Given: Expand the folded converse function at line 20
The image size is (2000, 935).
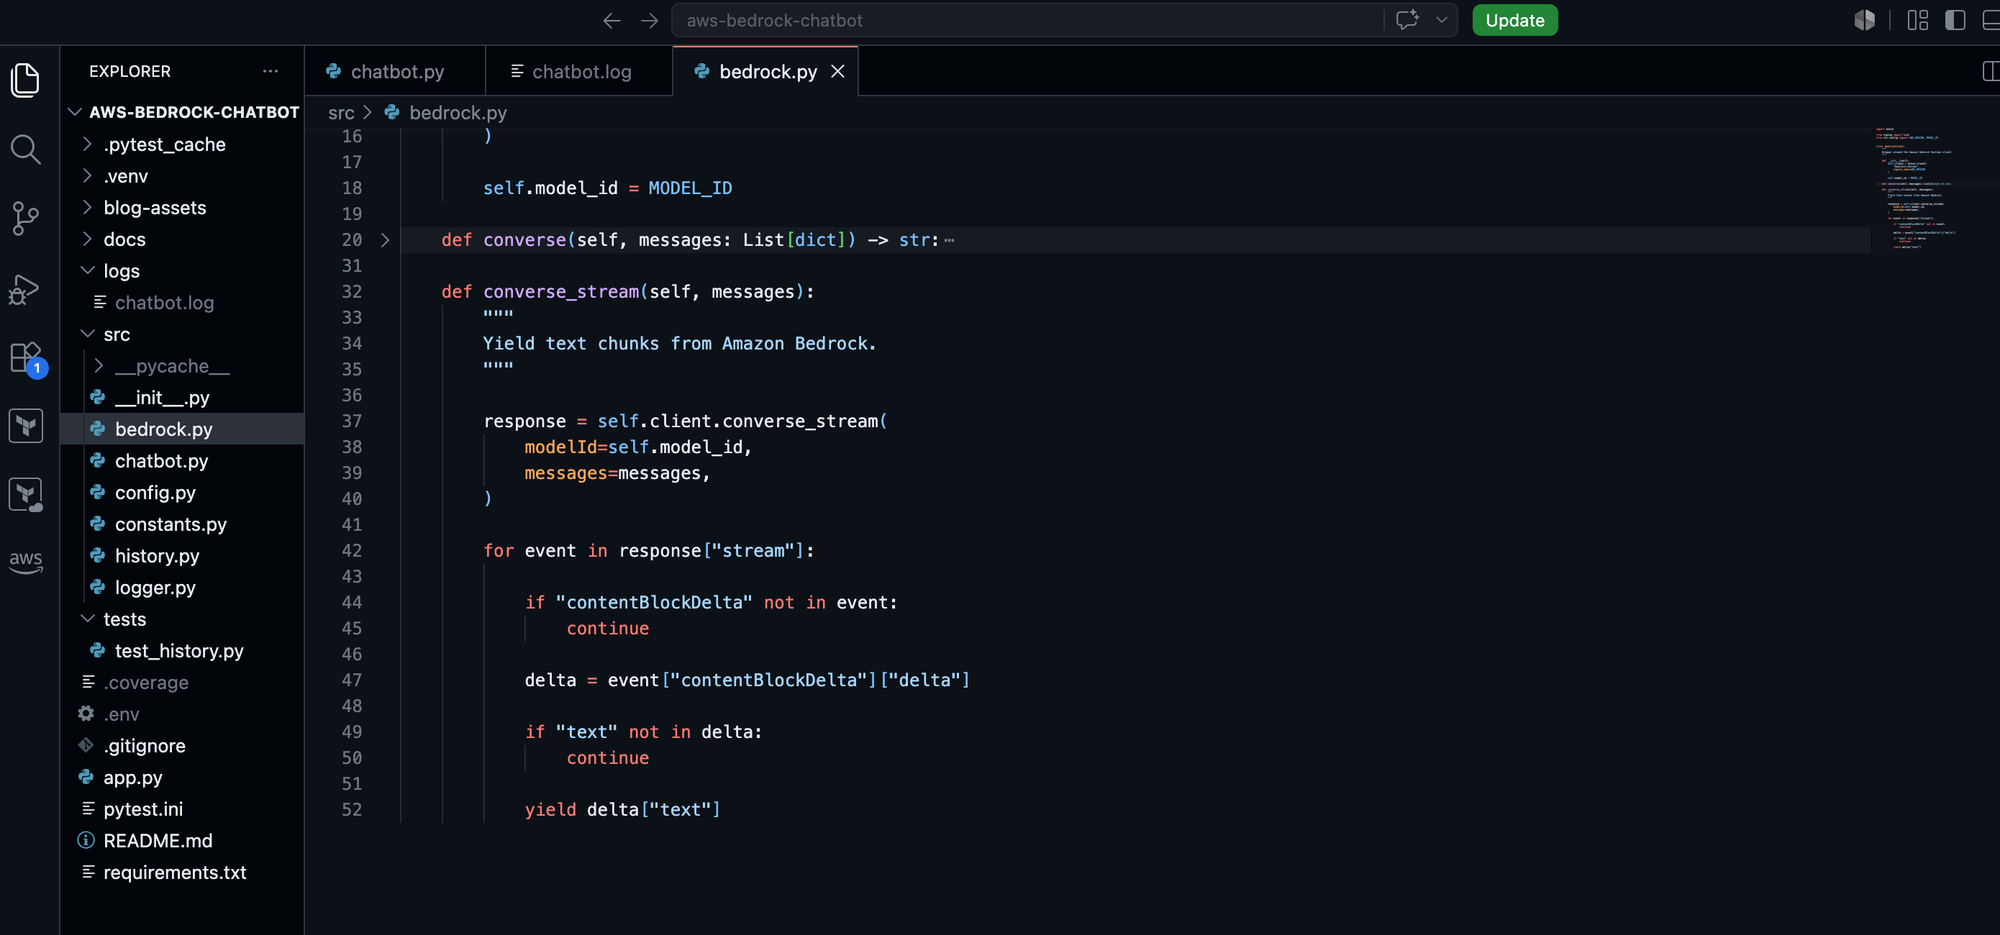Looking at the screenshot, I should point(385,240).
